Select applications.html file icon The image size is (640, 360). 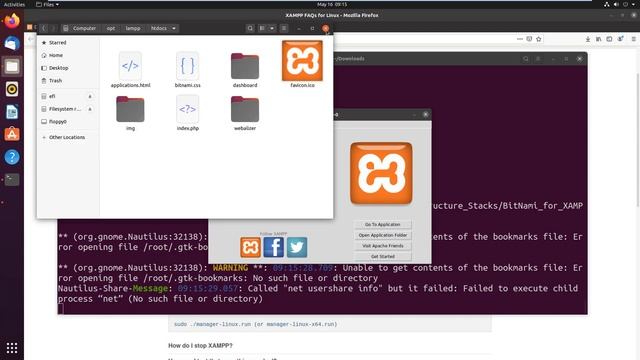pos(130,66)
